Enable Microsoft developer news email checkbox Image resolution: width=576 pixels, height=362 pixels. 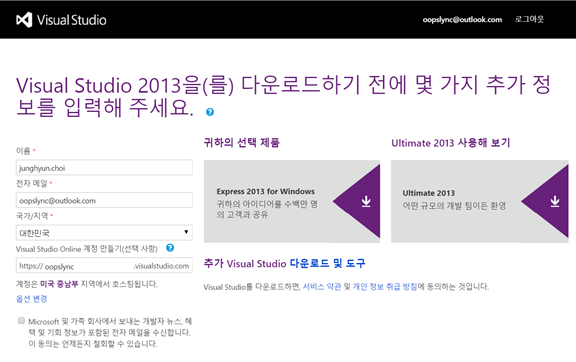21,320
